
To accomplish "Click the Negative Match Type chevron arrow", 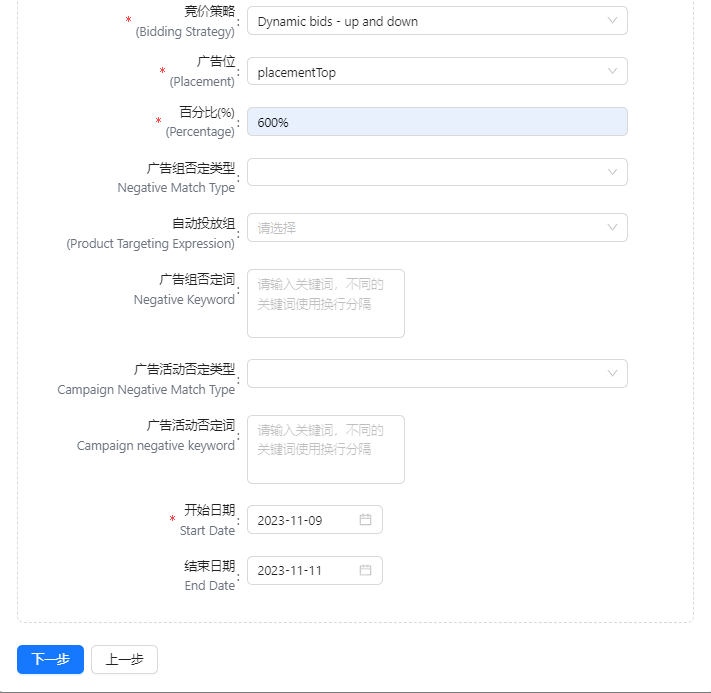I will point(612,172).
